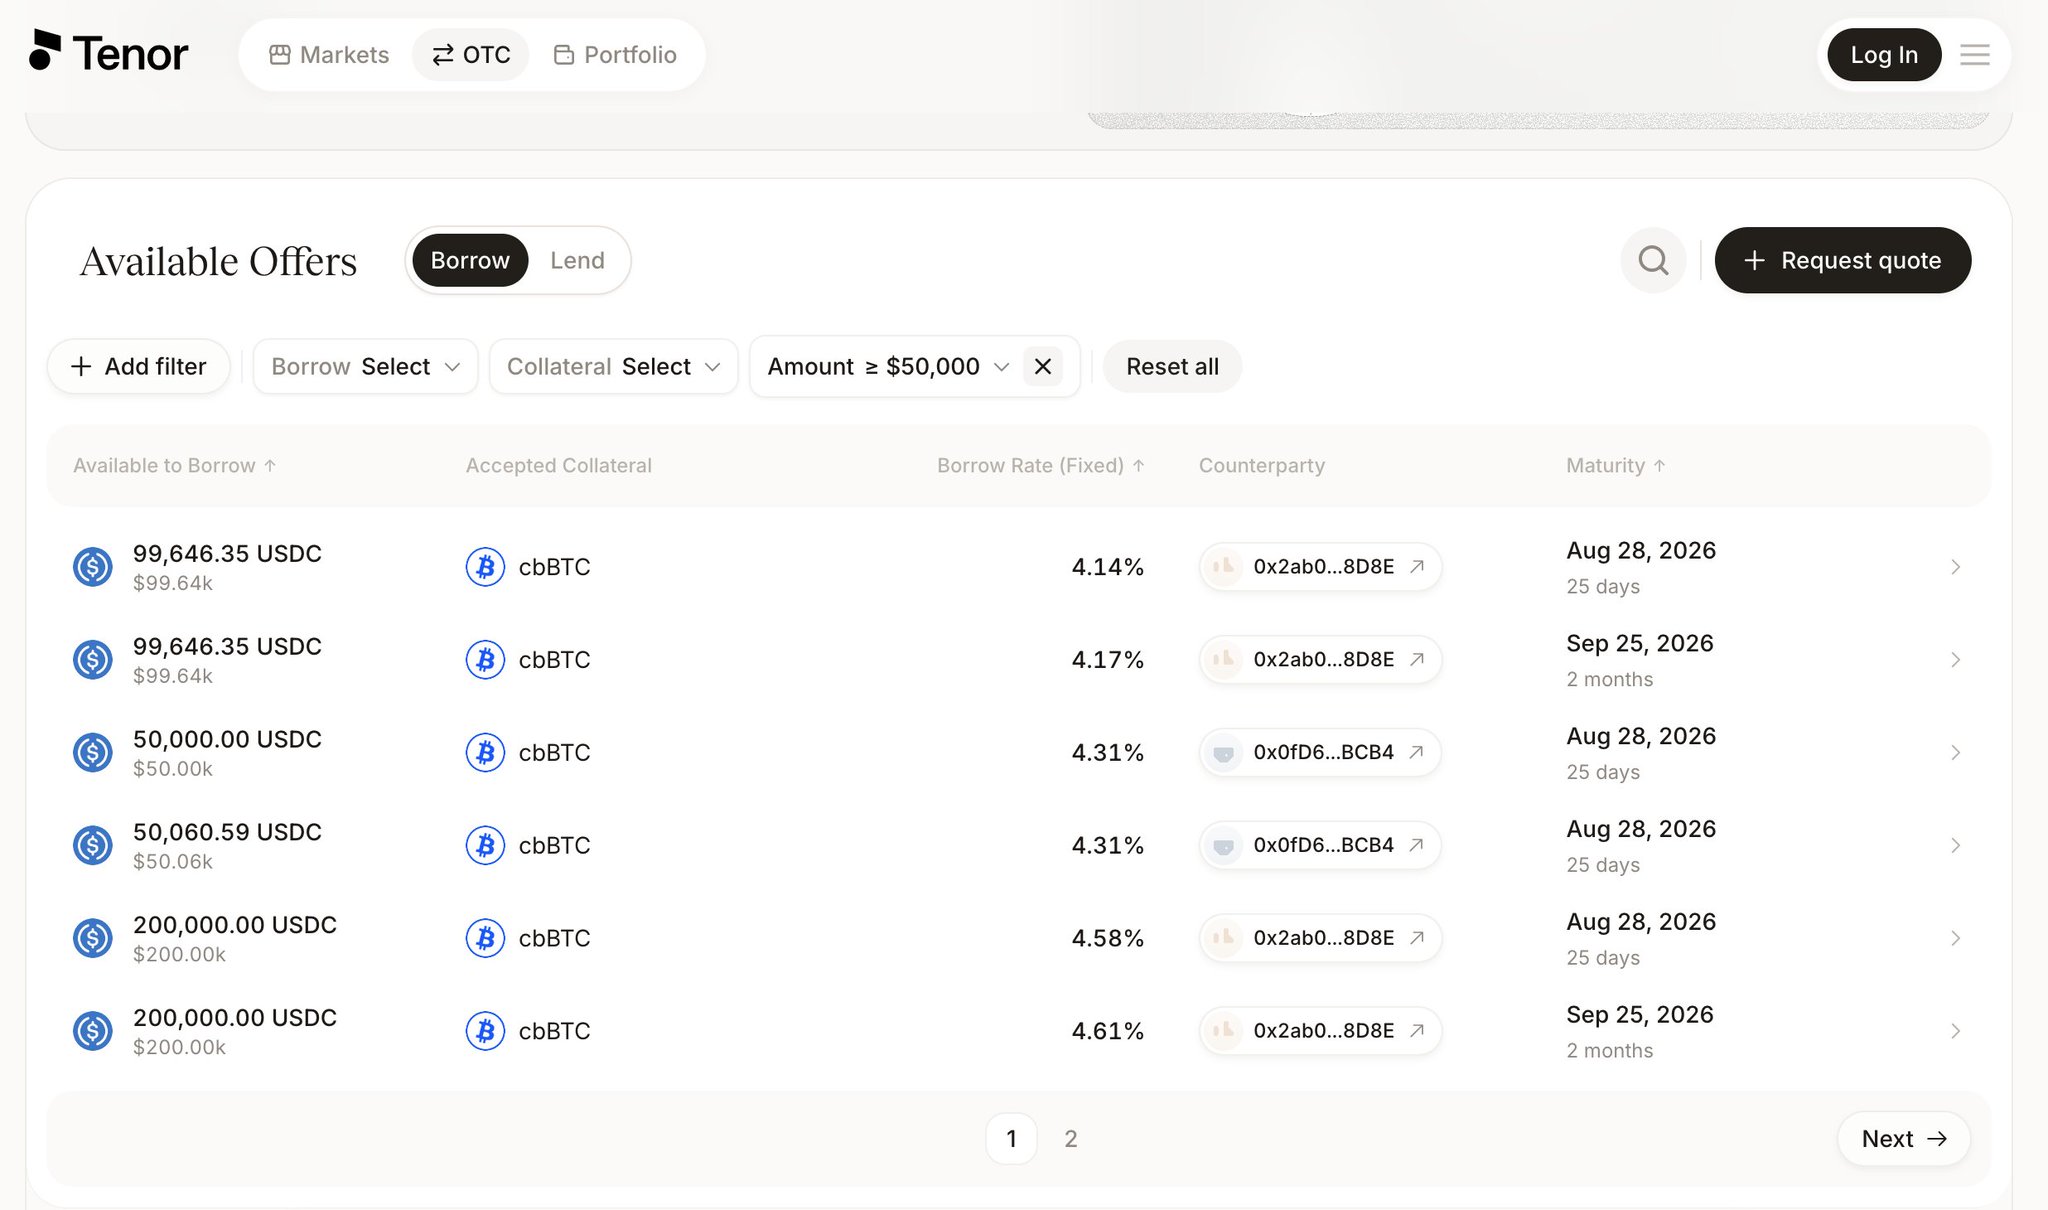2048x1210 pixels.
Task: Click Sep 25, 2026 maturity in 4.61% row
Action: tap(1640, 1015)
